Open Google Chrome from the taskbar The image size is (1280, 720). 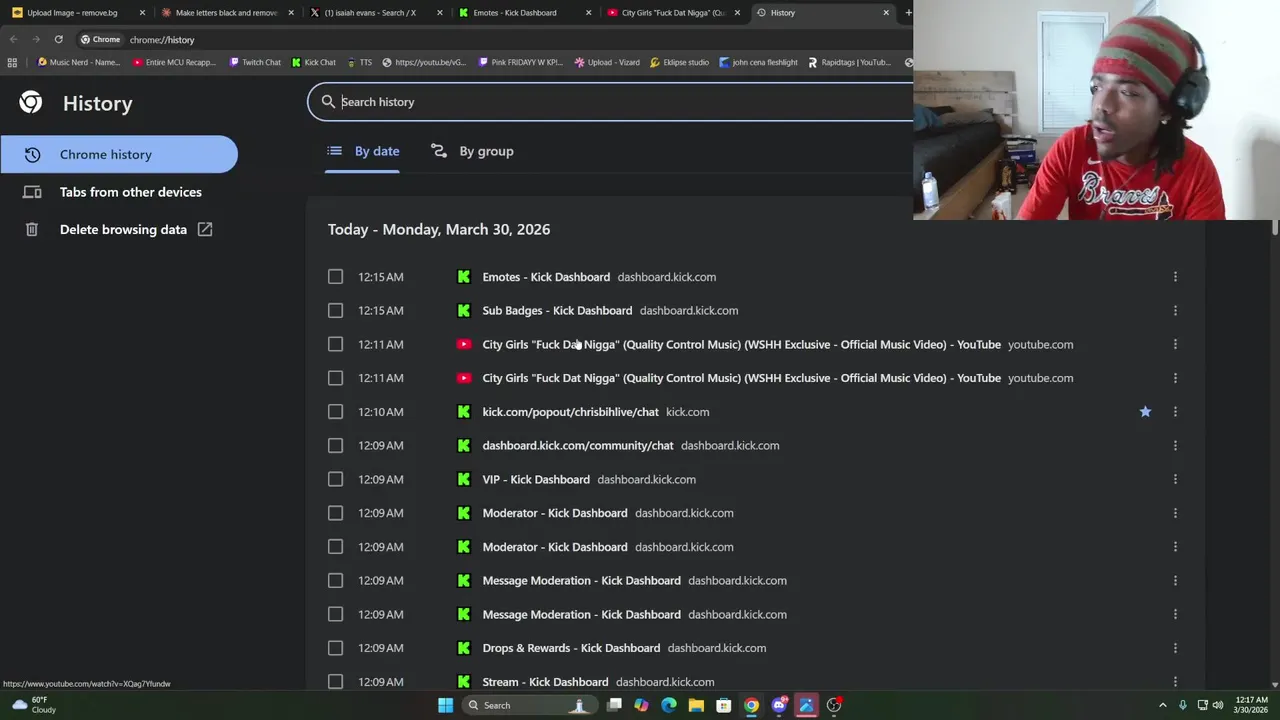751,705
